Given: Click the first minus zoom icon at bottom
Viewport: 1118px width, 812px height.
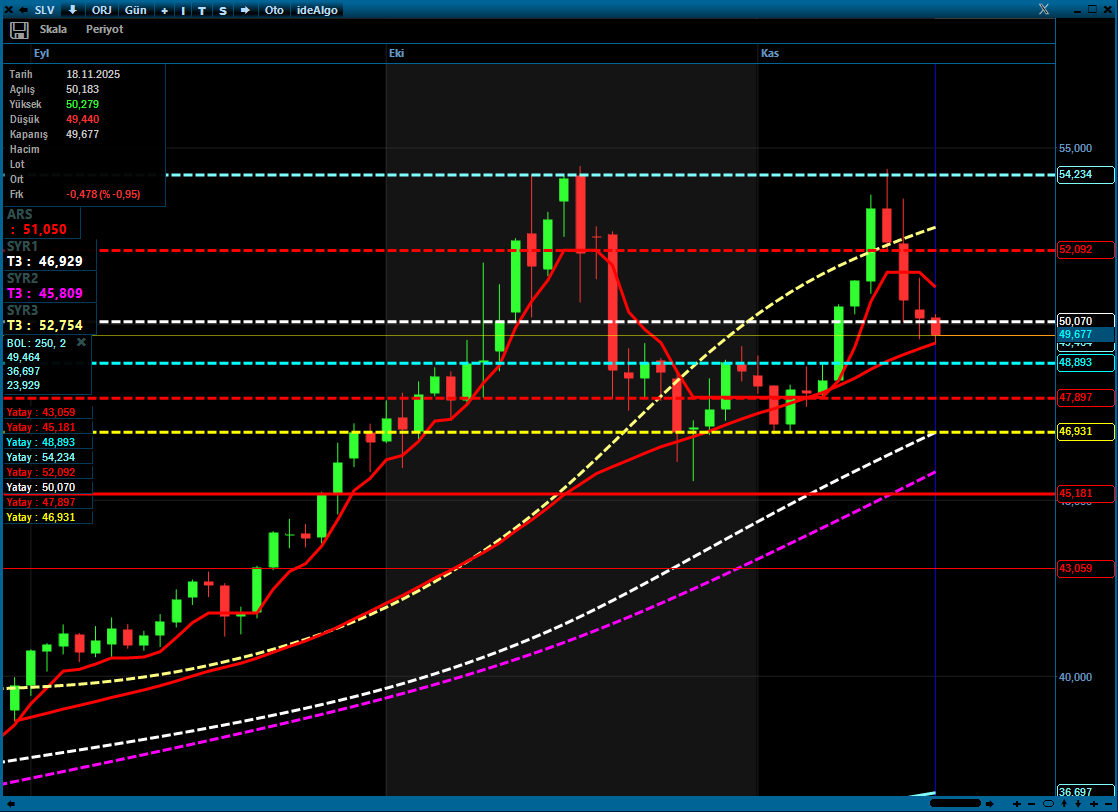Looking at the screenshot, I should click(x=1031, y=804).
